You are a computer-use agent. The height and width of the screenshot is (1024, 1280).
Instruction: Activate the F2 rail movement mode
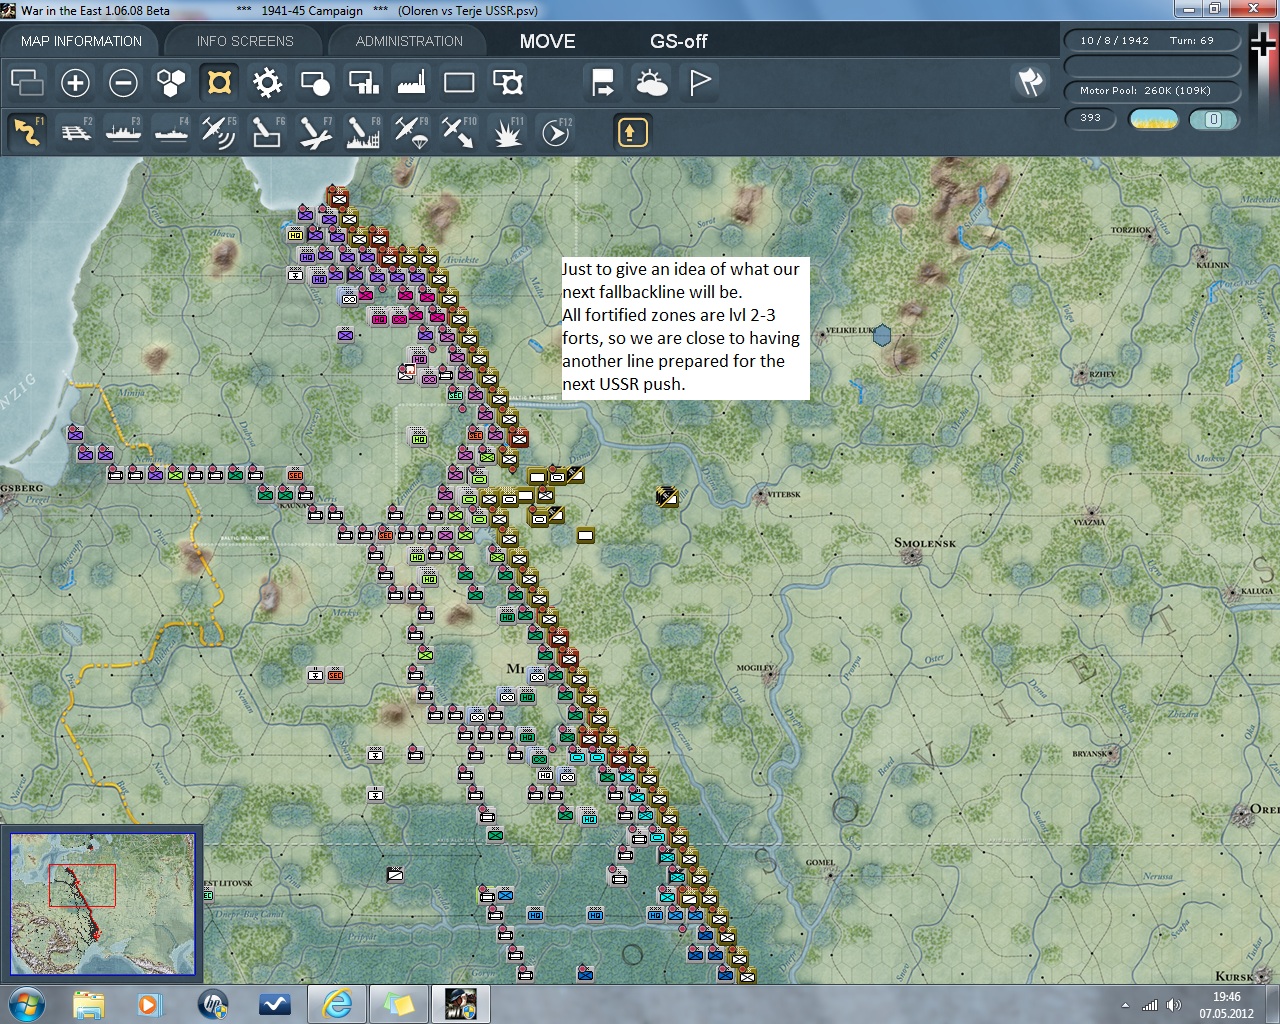[x=76, y=132]
